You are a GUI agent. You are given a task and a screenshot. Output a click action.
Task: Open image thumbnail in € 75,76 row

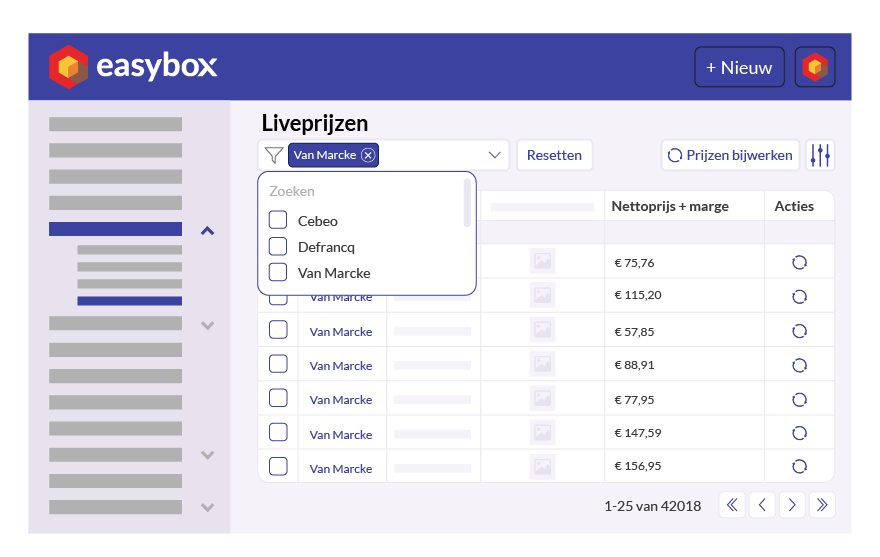(542, 261)
